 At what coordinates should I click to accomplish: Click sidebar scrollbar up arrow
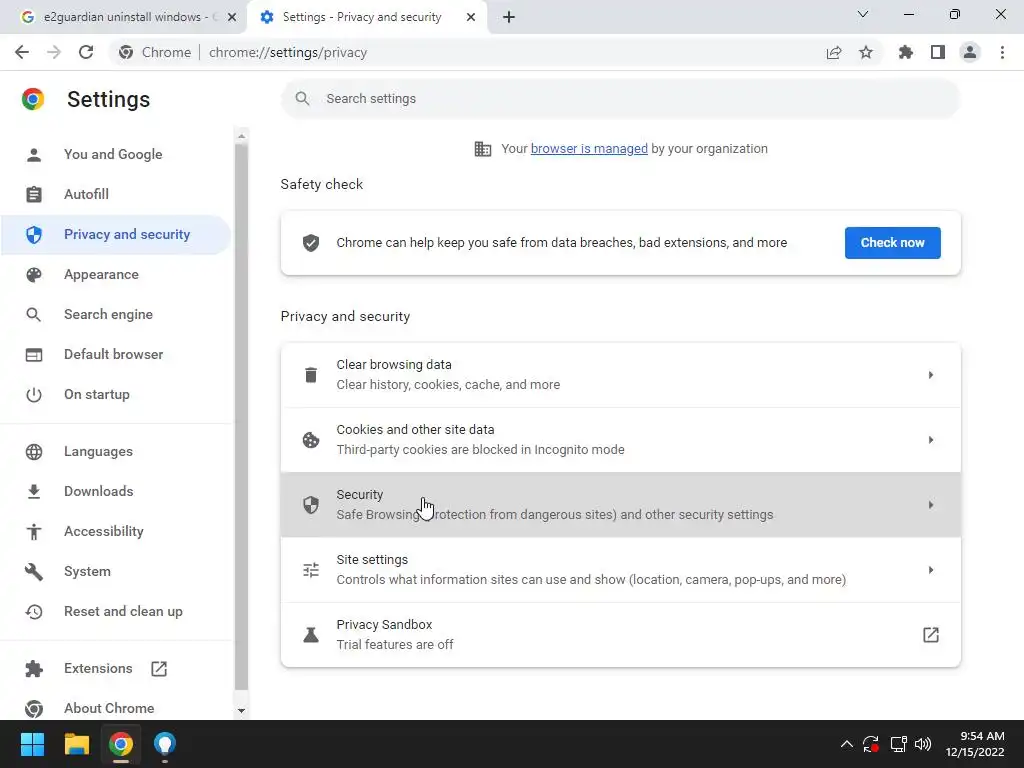pyautogui.click(x=241, y=136)
